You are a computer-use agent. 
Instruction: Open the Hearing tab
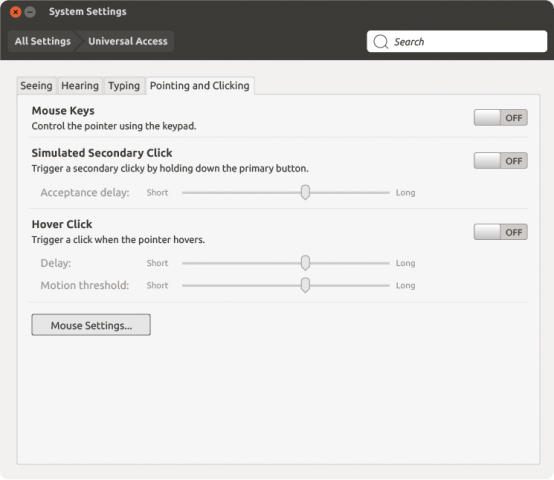[80, 86]
